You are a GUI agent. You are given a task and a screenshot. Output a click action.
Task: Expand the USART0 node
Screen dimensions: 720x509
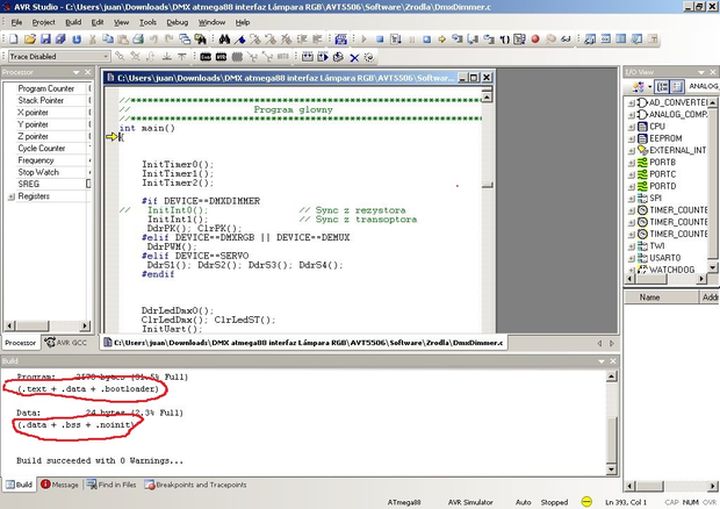631,258
